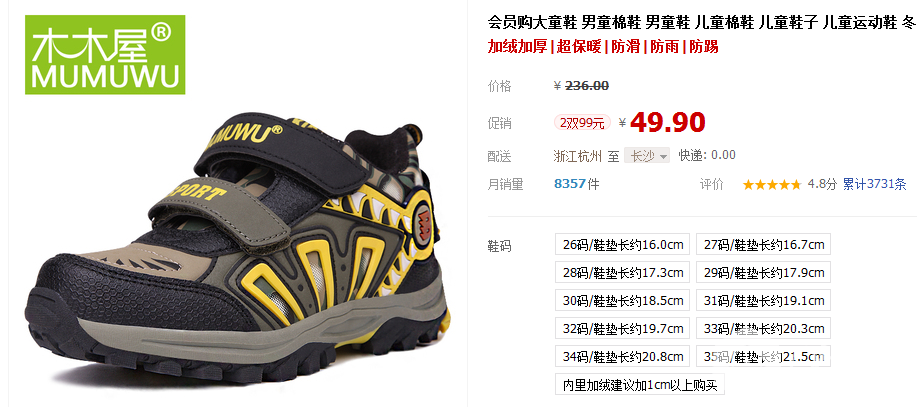Select the 33码 20.3cm size button
The width and height of the screenshot is (917, 407).
tap(763, 328)
